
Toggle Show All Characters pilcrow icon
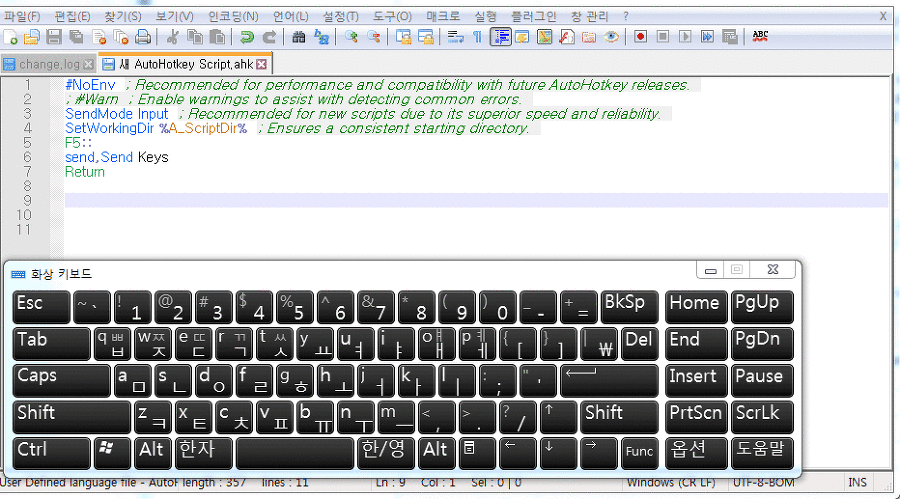tap(477, 37)
